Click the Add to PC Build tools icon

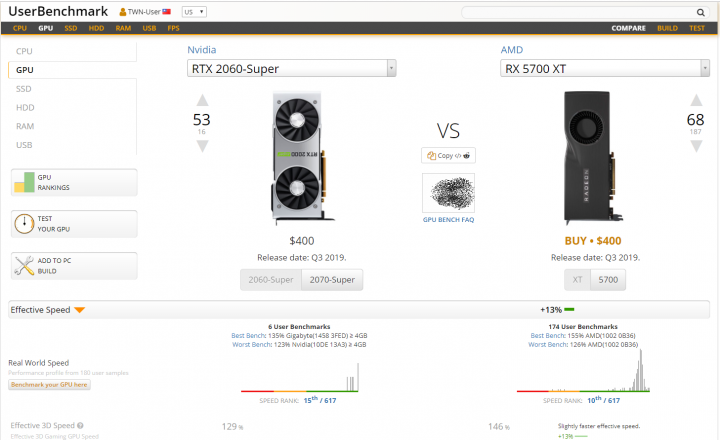tap(24, 265)
